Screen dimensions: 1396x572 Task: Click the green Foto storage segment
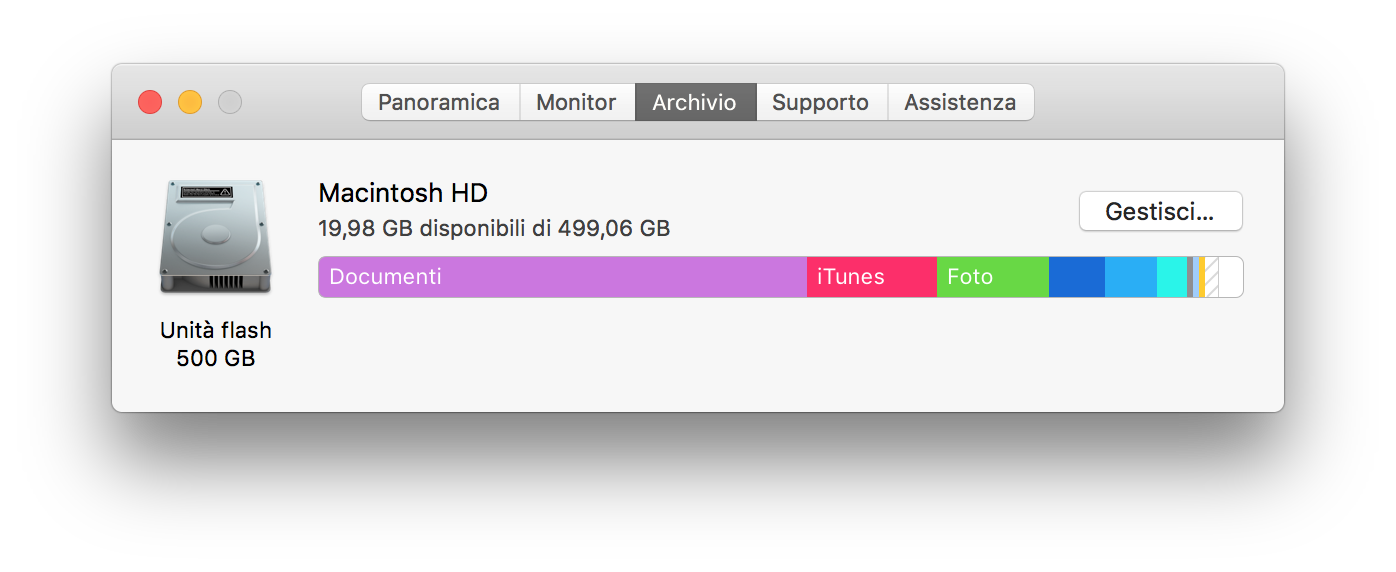point(992,277)
